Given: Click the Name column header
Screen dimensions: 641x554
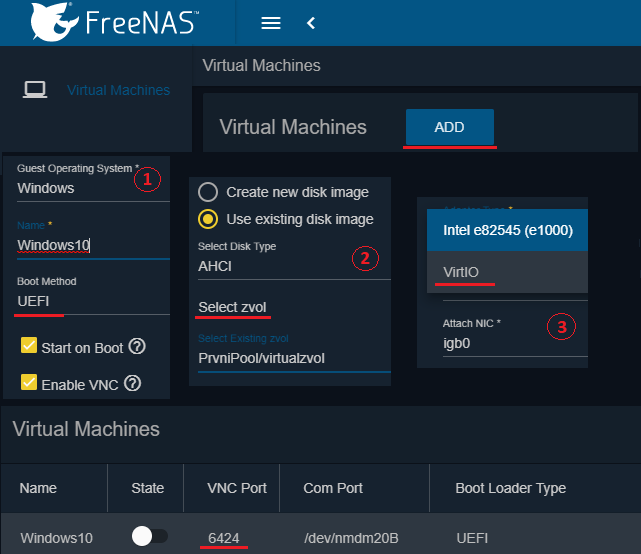Looking at the screenshot, I should tap(38, 488).
